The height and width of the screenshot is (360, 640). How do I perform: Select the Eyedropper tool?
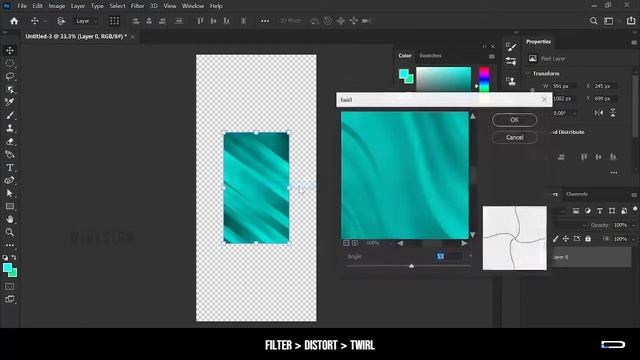click(x=10, y=102)
